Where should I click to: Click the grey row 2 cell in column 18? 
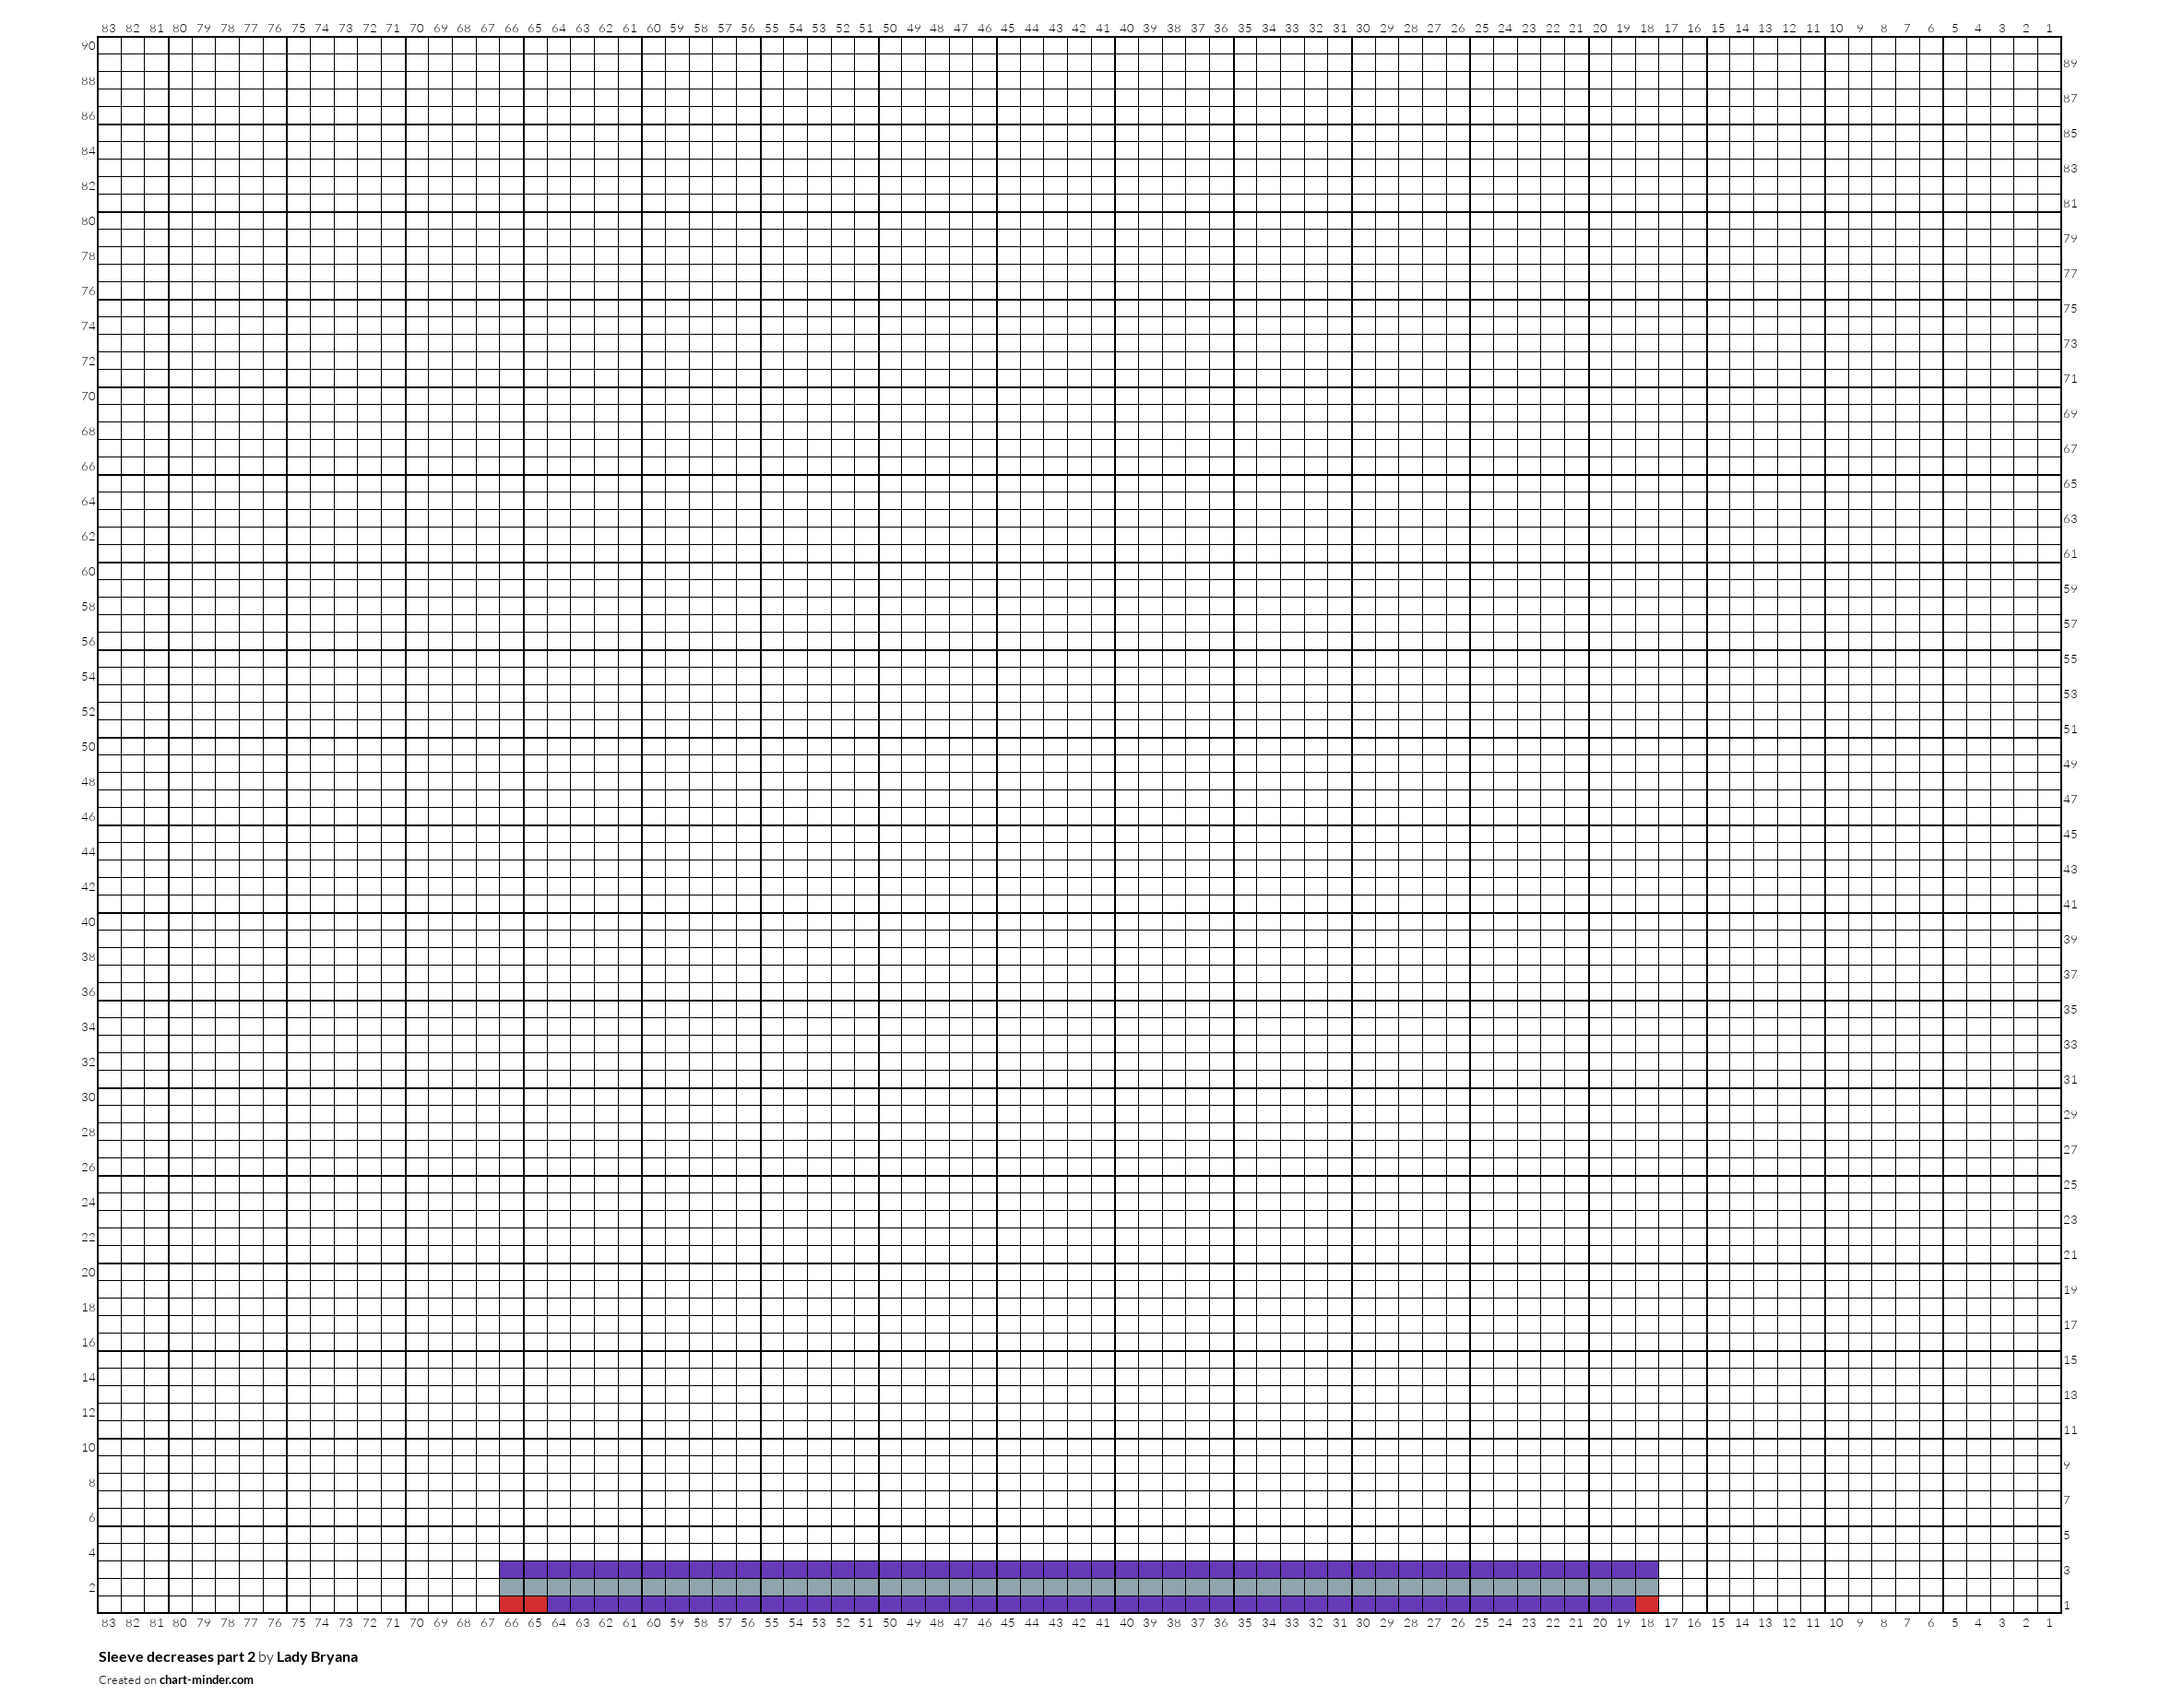tap(1646, 1586)
